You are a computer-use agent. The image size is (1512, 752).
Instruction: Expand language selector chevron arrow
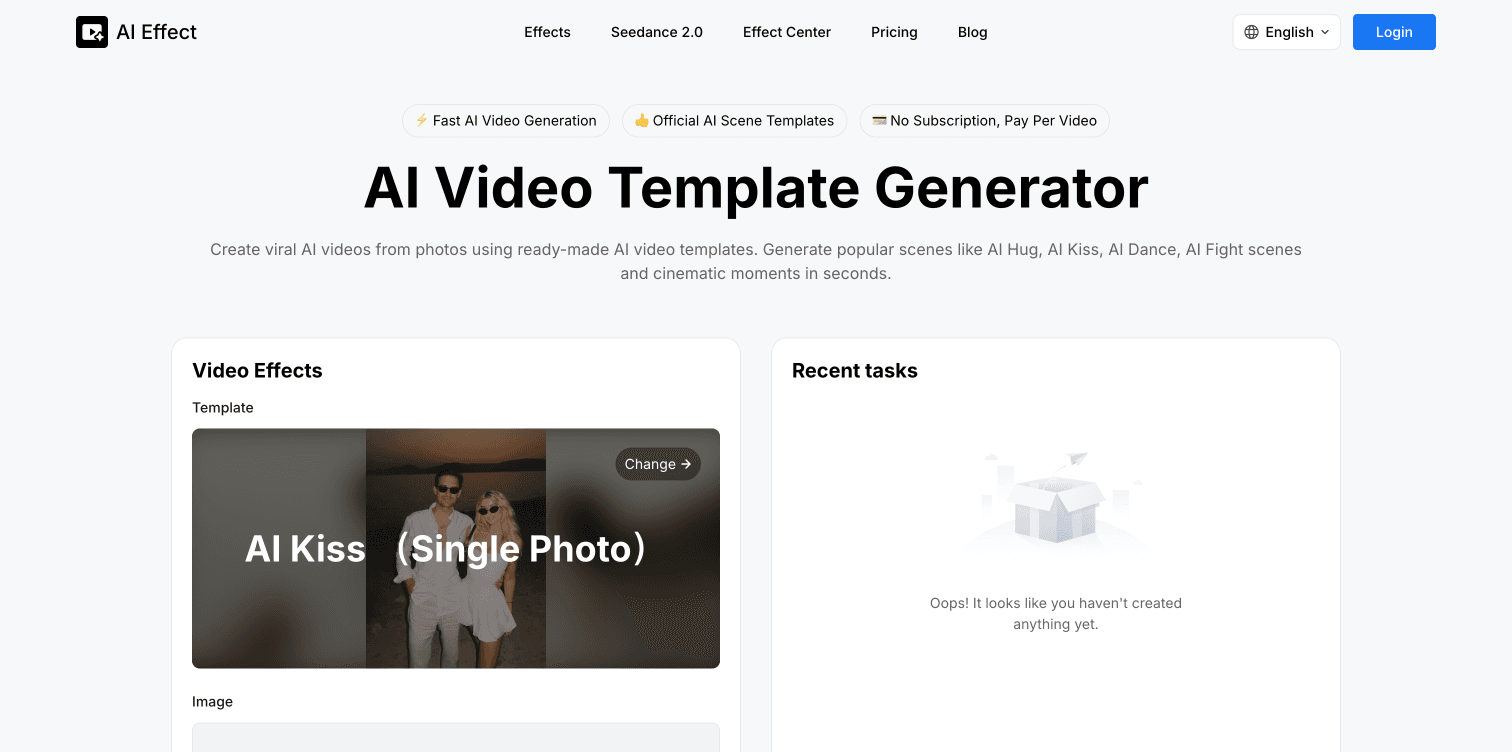(x=1325, y=32)
